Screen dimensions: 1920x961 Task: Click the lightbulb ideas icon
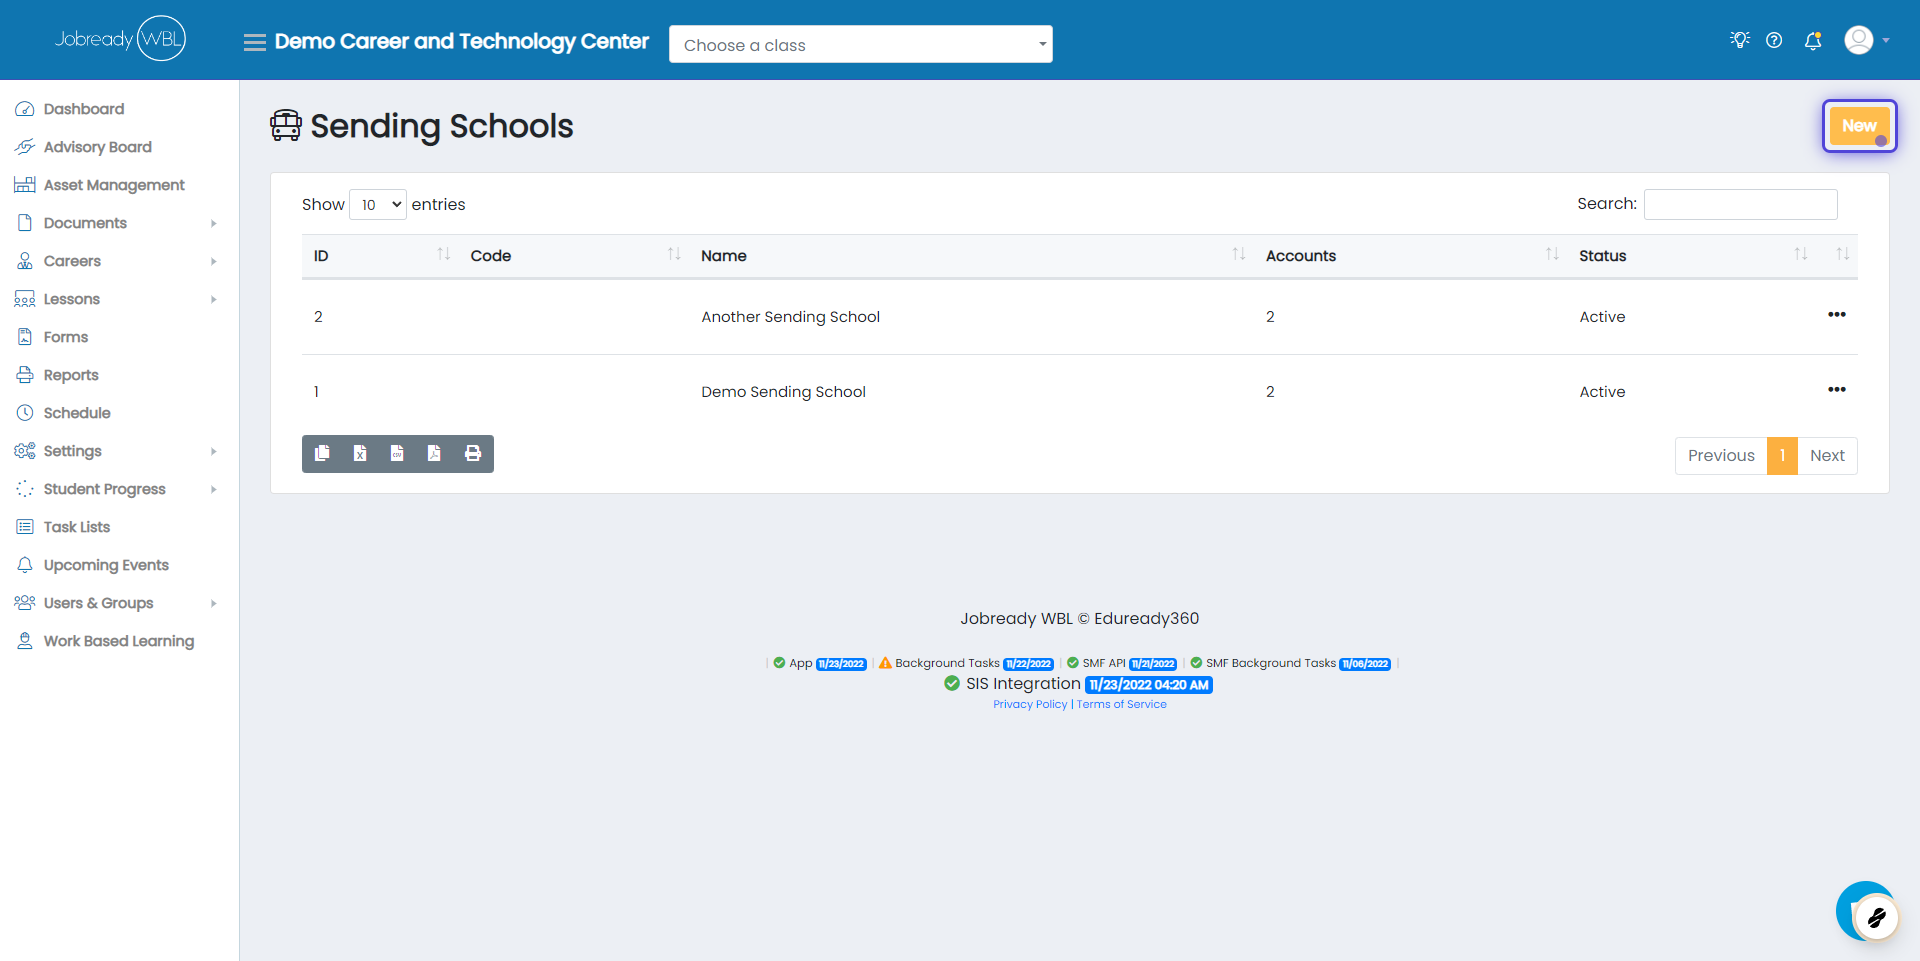[1740, 40]
